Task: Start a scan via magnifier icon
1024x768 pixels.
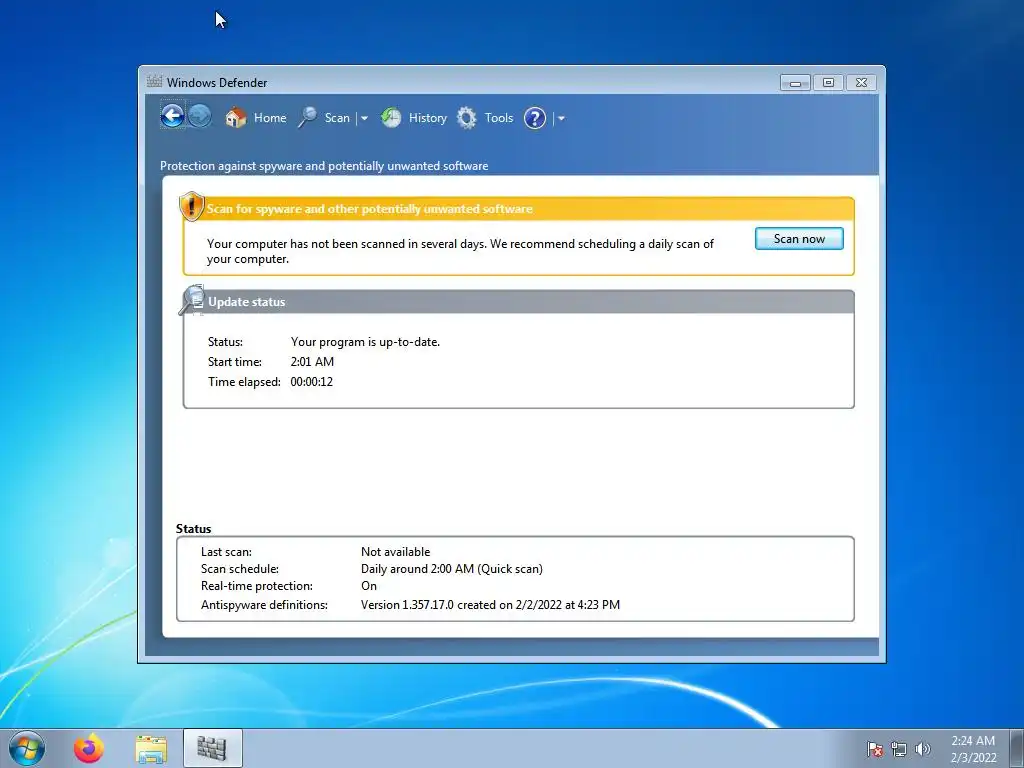Action: click(x=308, y=118)
